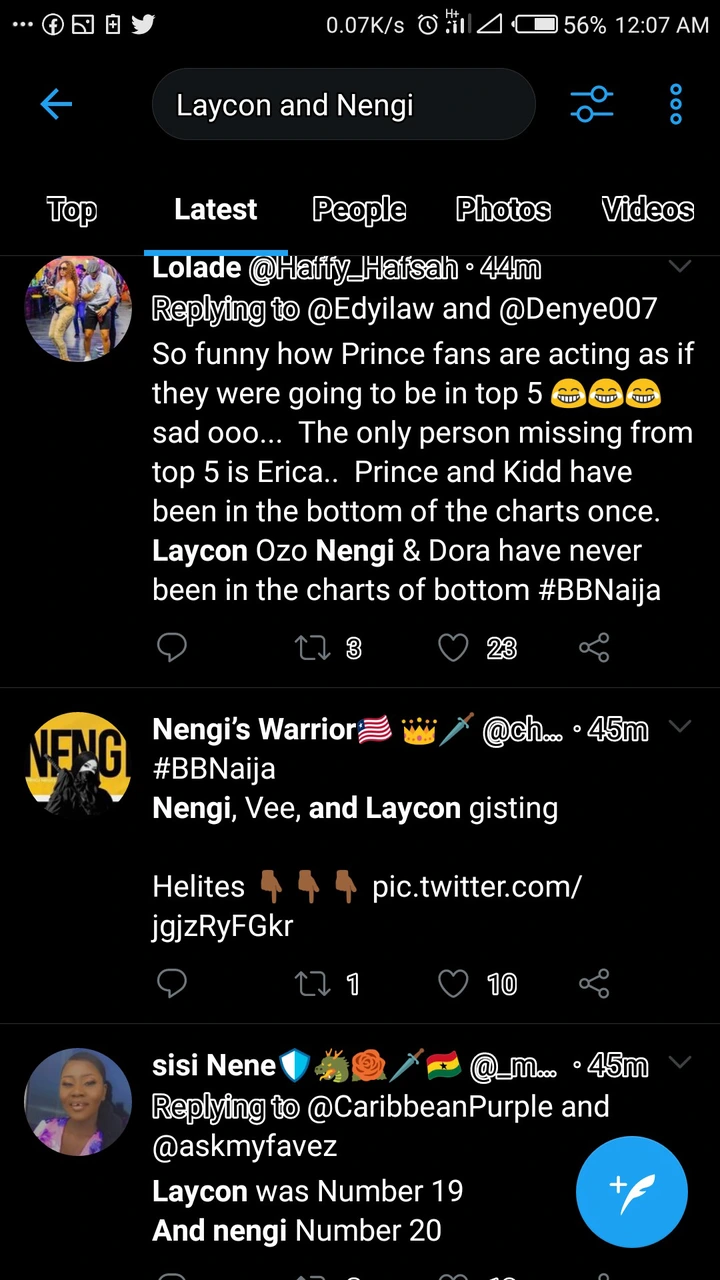The image size is (720, 1280).
Task: Reply to Nengi's Warrior tweet
Action: (172, 984)
